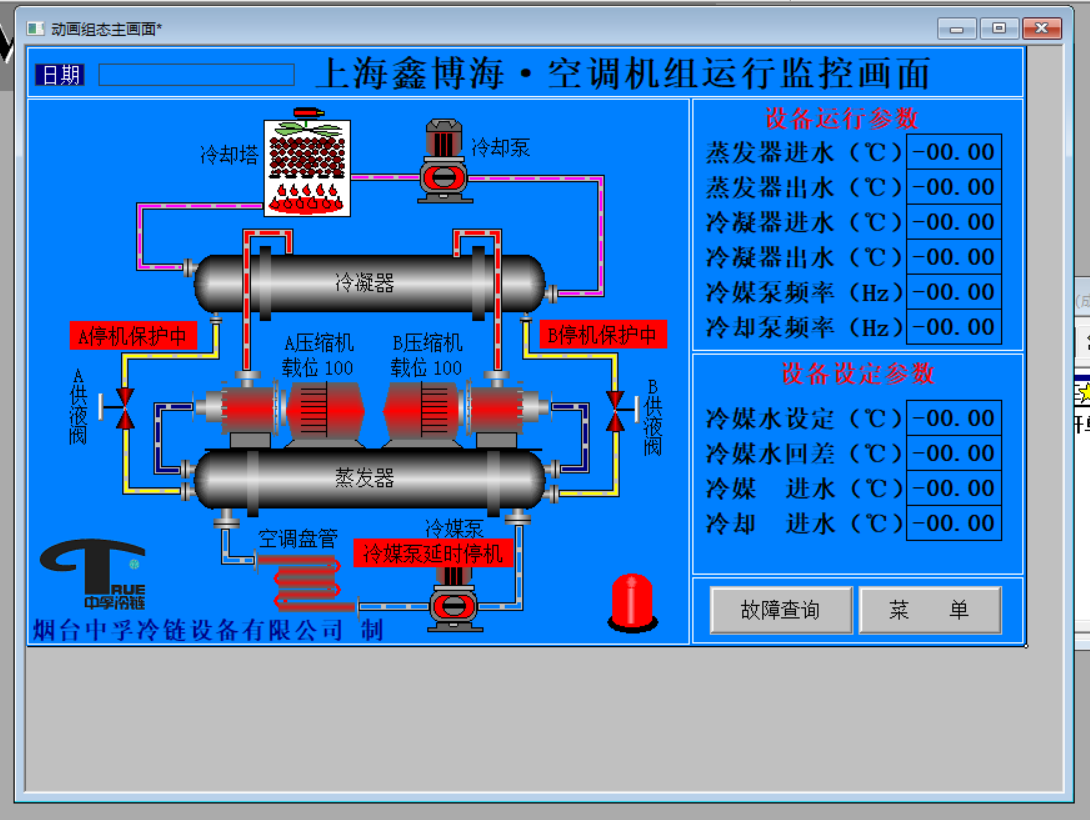Click the condenser (冷凝器) vessel

(369, 284)
